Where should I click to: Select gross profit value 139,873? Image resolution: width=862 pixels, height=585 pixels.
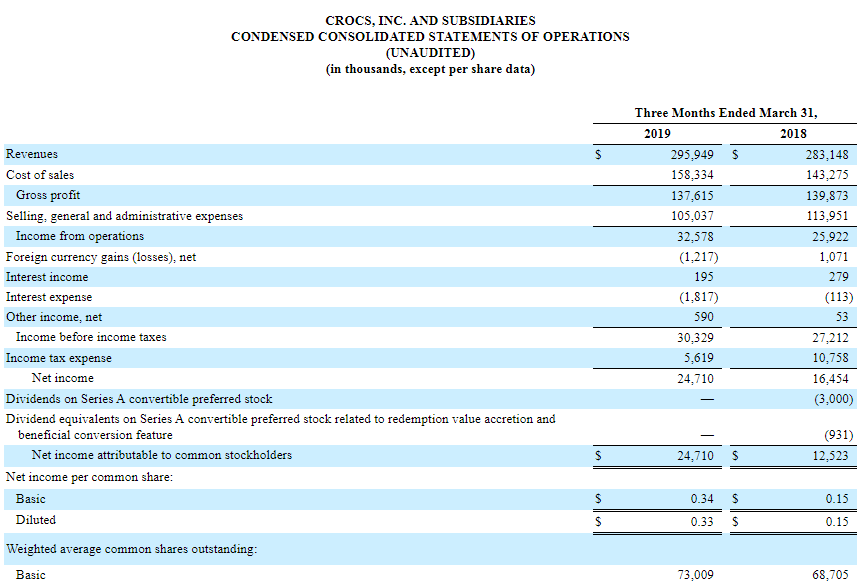[x=827, y=196]
